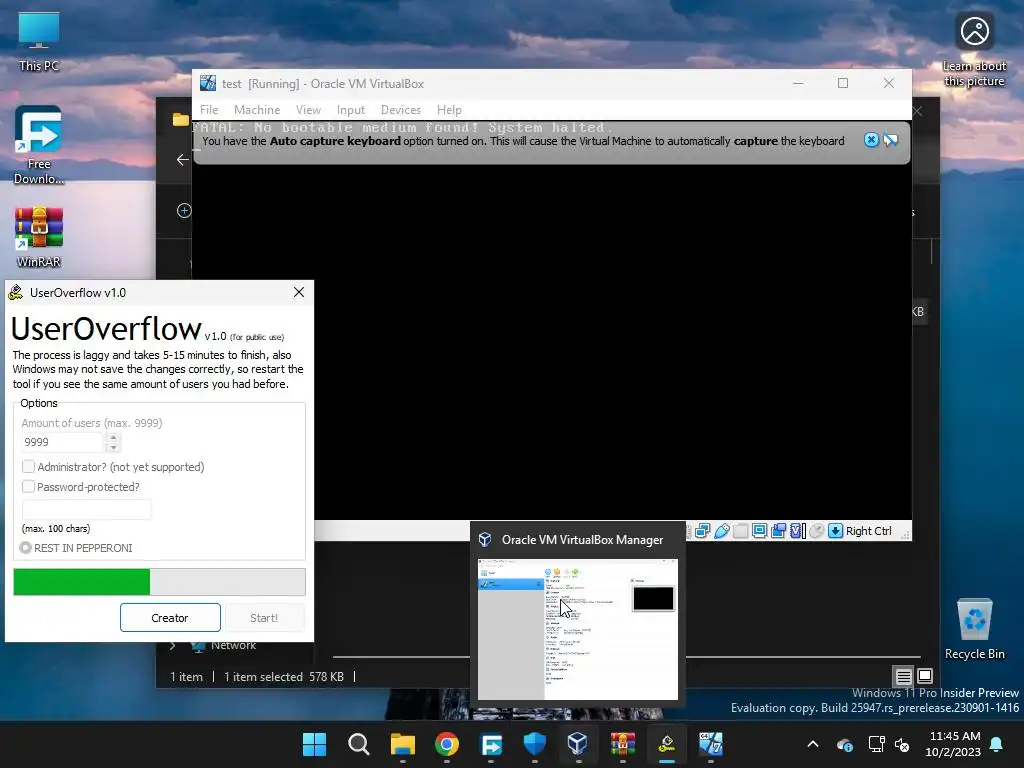Image resolution: width=1024 pixels, height=768 pixels.
Task: Open the Machine menu in VirtualBox
Action: point(257,110)
